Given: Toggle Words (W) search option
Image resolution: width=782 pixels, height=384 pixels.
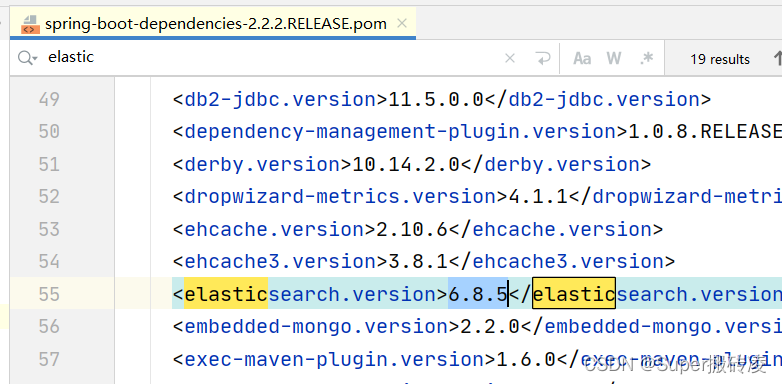Looking at the screenshot, I should [614, 58].
